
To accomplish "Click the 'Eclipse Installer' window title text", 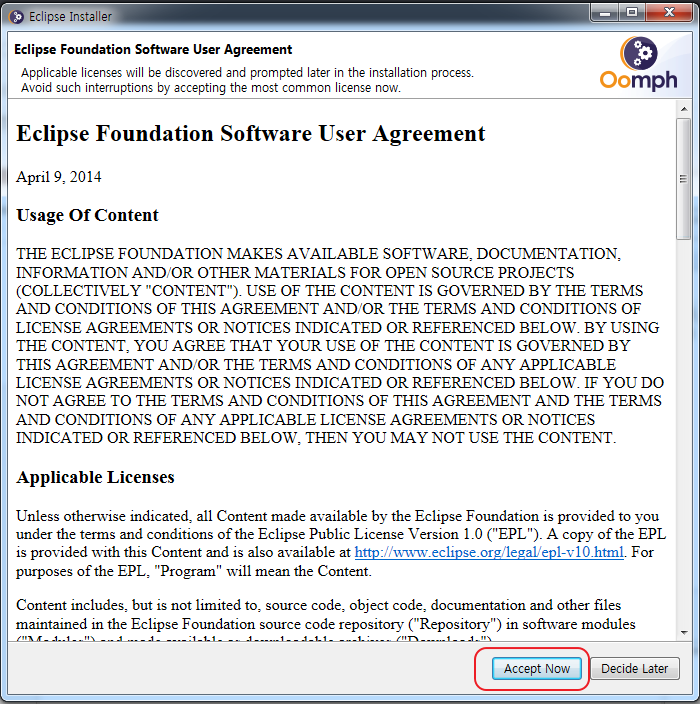I will (70, 17).
